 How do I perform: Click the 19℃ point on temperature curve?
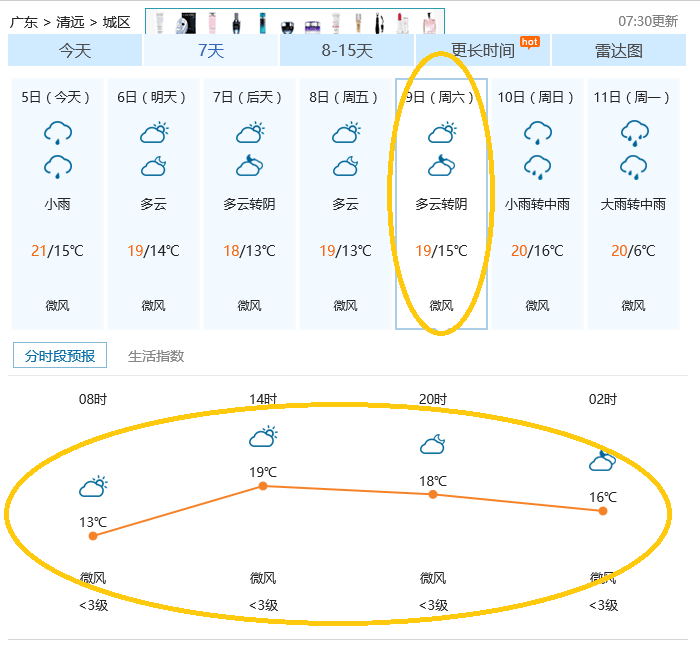point(263,486)
